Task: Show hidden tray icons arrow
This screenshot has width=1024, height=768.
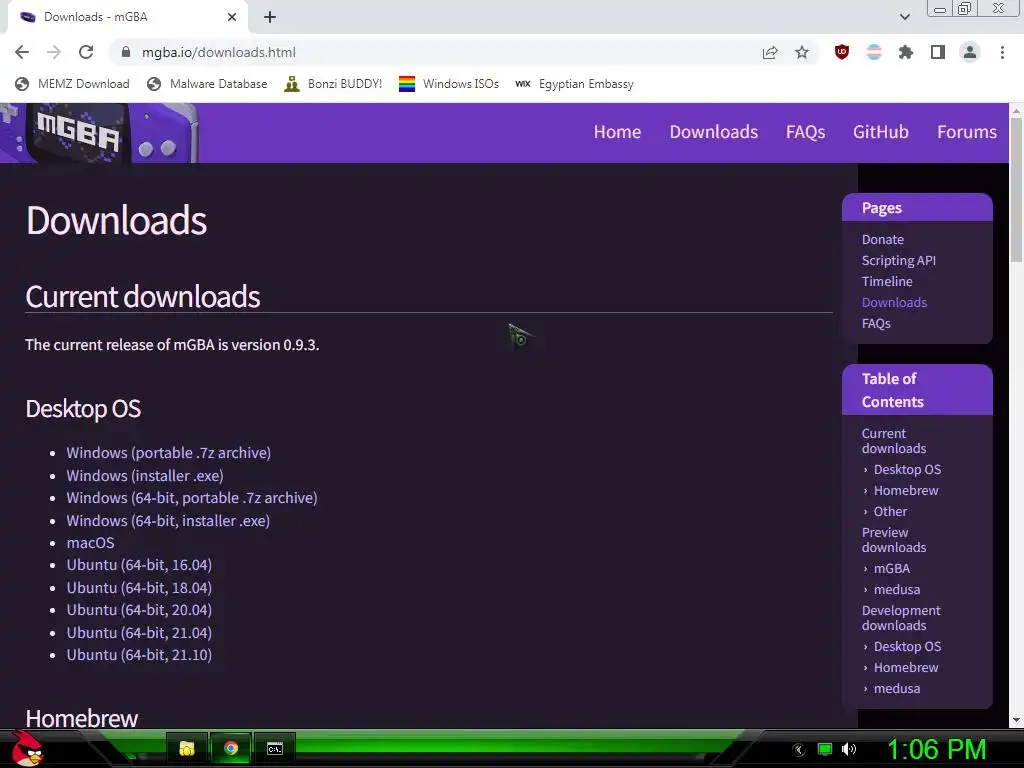Action: (799, 749)
